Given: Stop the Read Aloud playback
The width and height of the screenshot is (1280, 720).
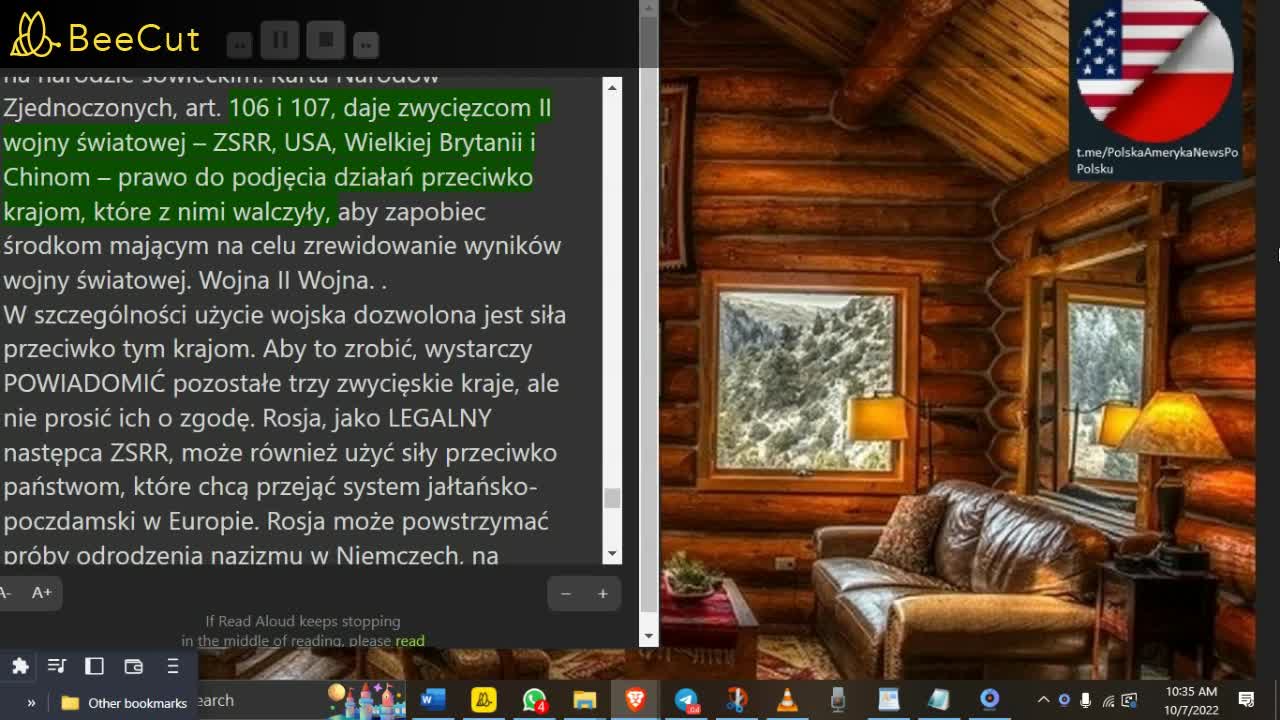Looking at the screenshot, I should (326, 41).
